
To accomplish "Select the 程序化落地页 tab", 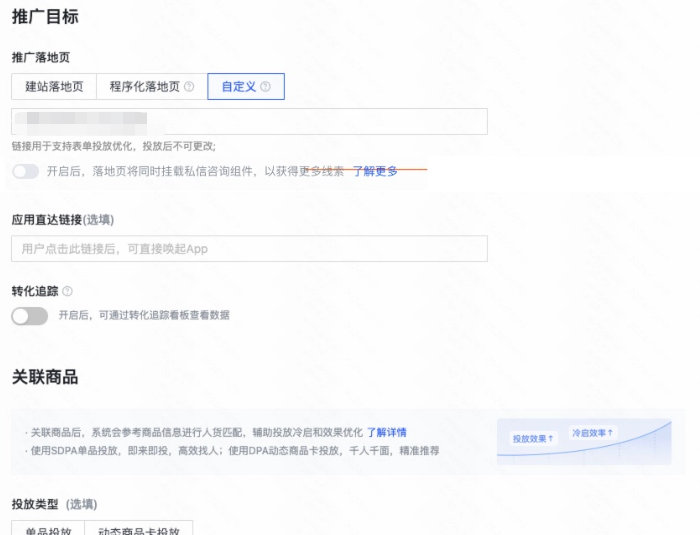I will point(152,86).
